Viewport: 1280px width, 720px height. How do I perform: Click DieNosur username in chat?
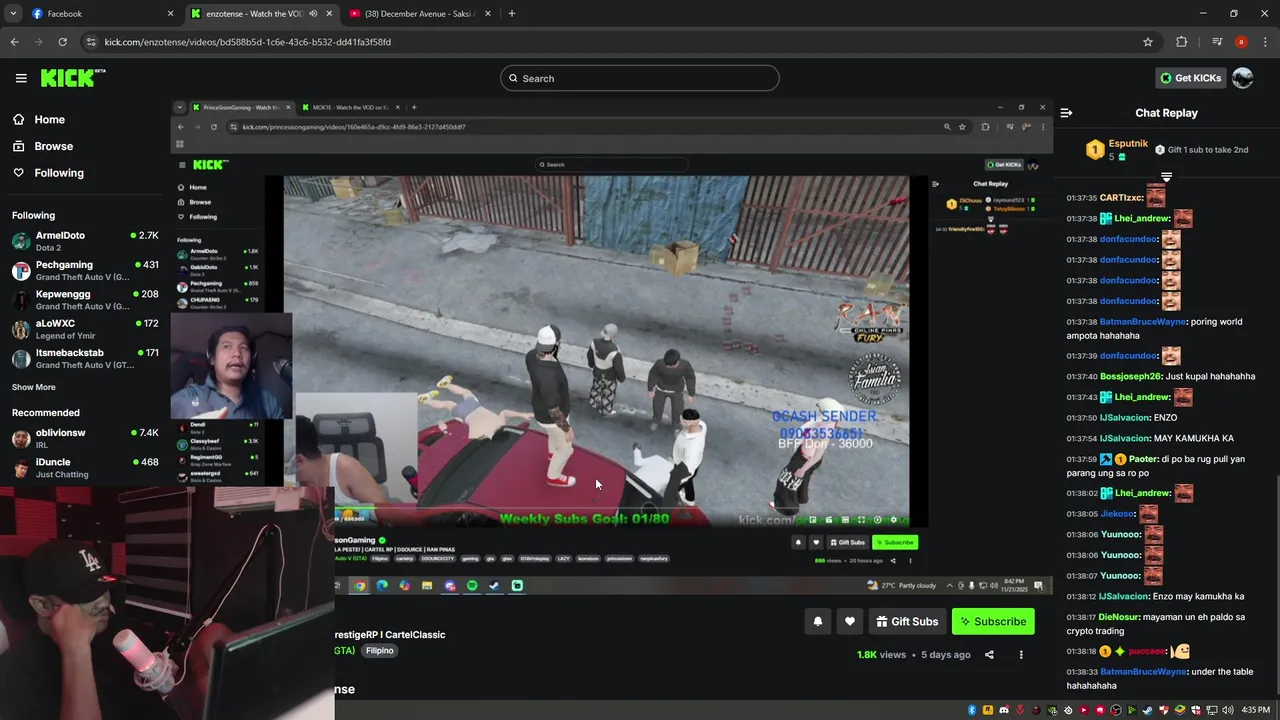[x=1124, y=617]
